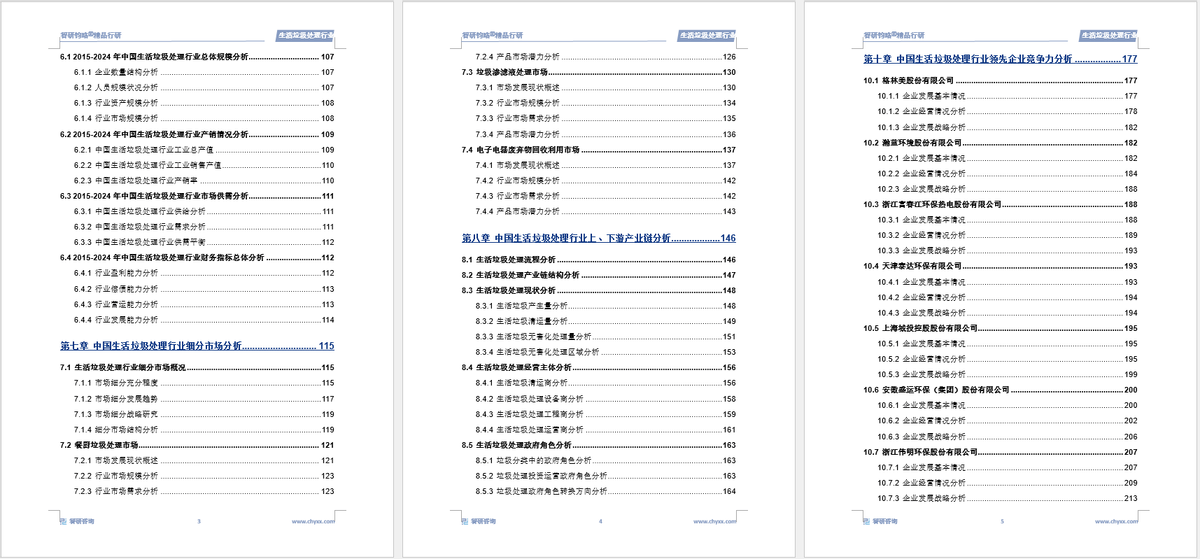
Task: Click the 智研咨询 logo in page 4 footer
Action: coord(479,521)
